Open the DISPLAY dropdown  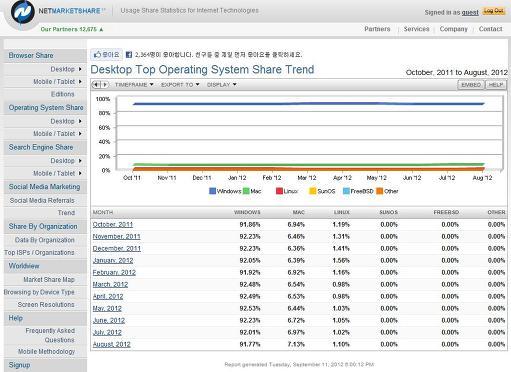(x=222, y=85)
